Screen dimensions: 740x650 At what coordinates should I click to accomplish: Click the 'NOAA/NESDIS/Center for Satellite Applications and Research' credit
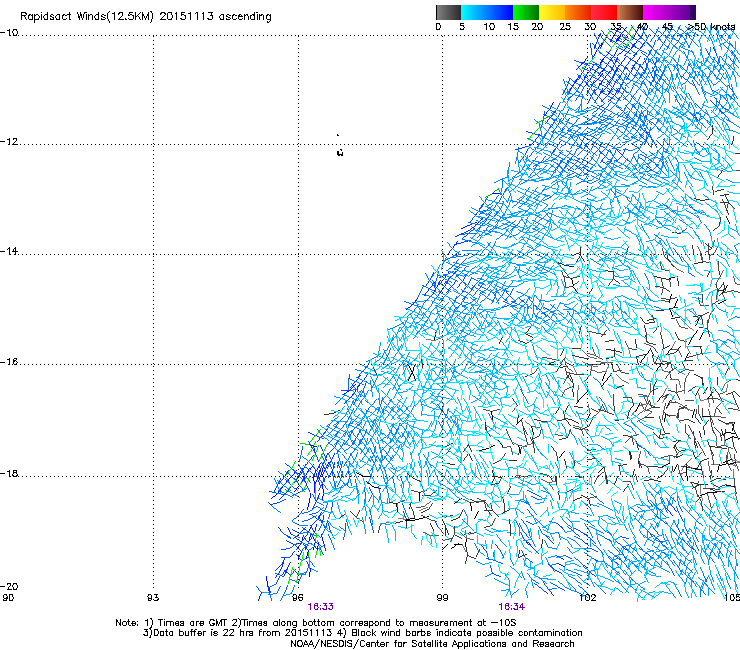(x=432, y=644)
